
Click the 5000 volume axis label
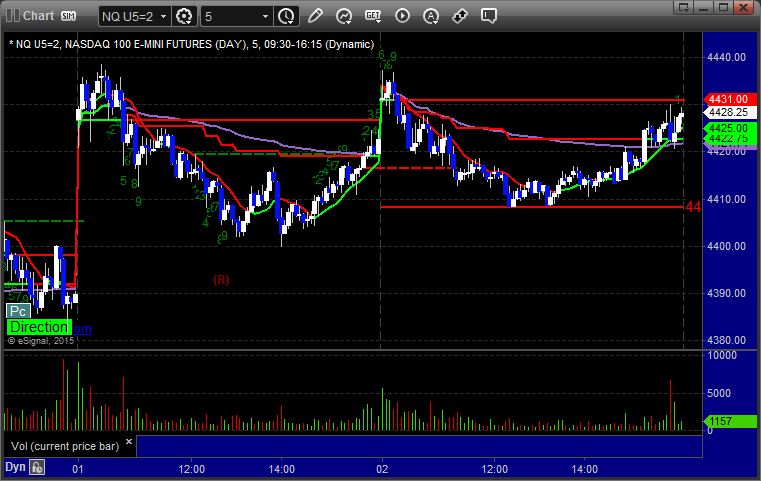tap(719, 393)
